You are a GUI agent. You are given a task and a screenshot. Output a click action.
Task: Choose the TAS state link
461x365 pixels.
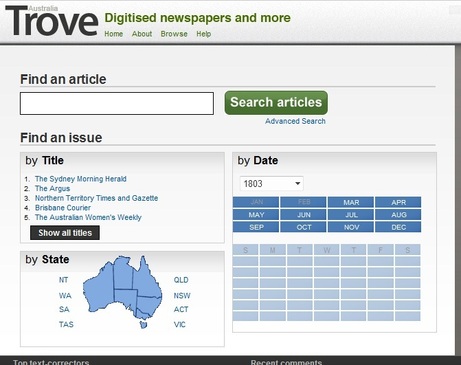tap(66, 324)
